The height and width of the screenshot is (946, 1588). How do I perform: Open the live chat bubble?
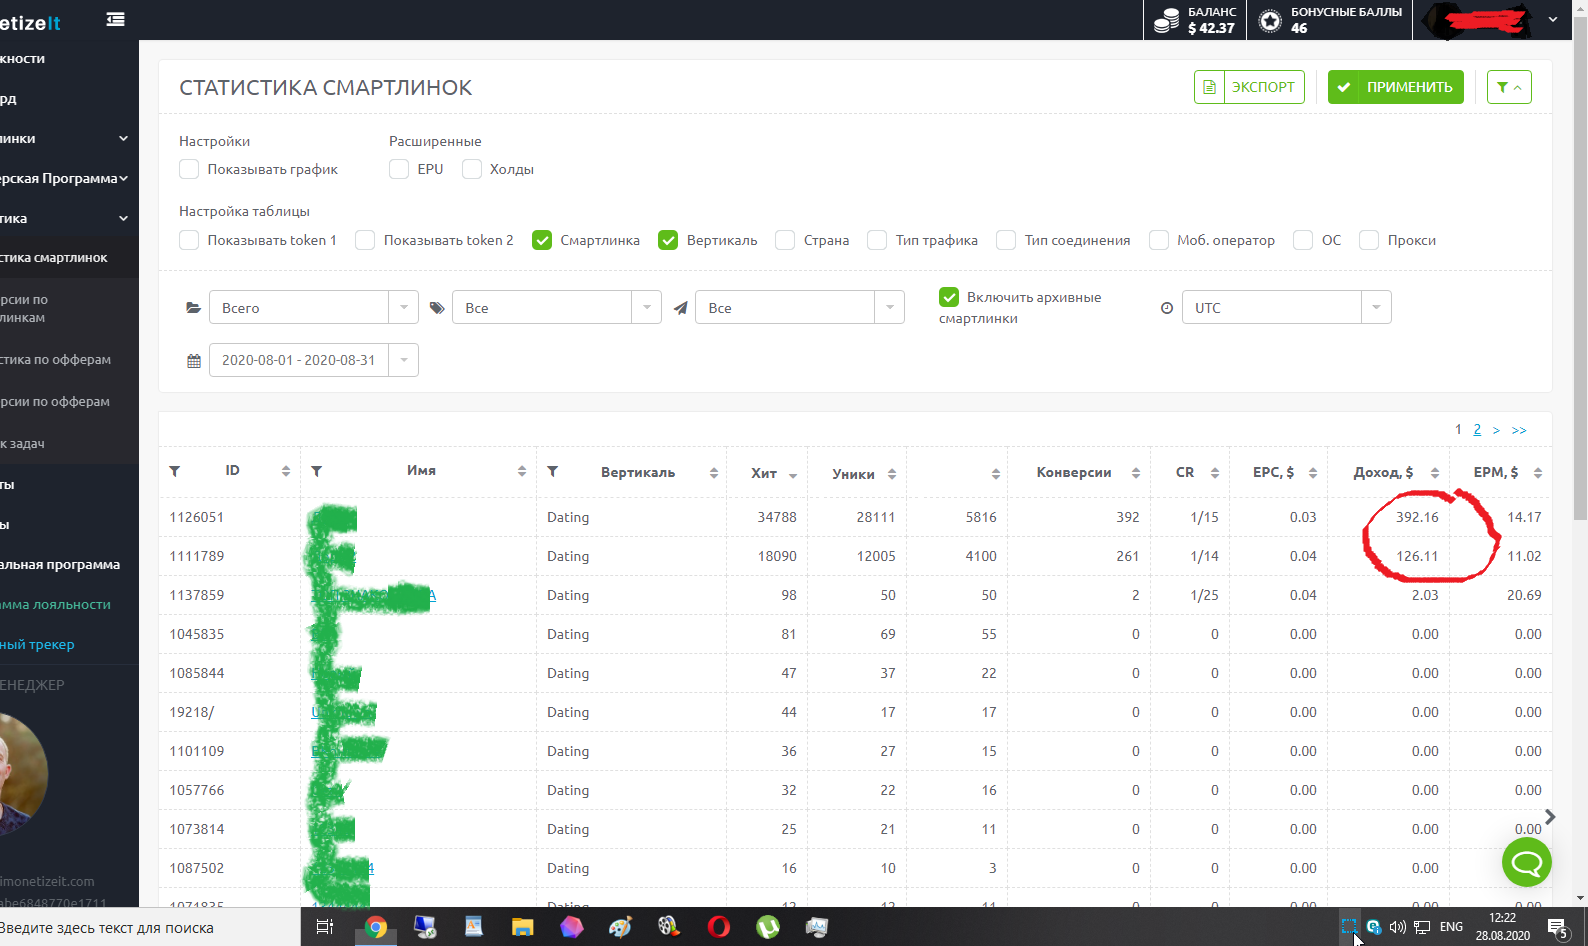1527,862
